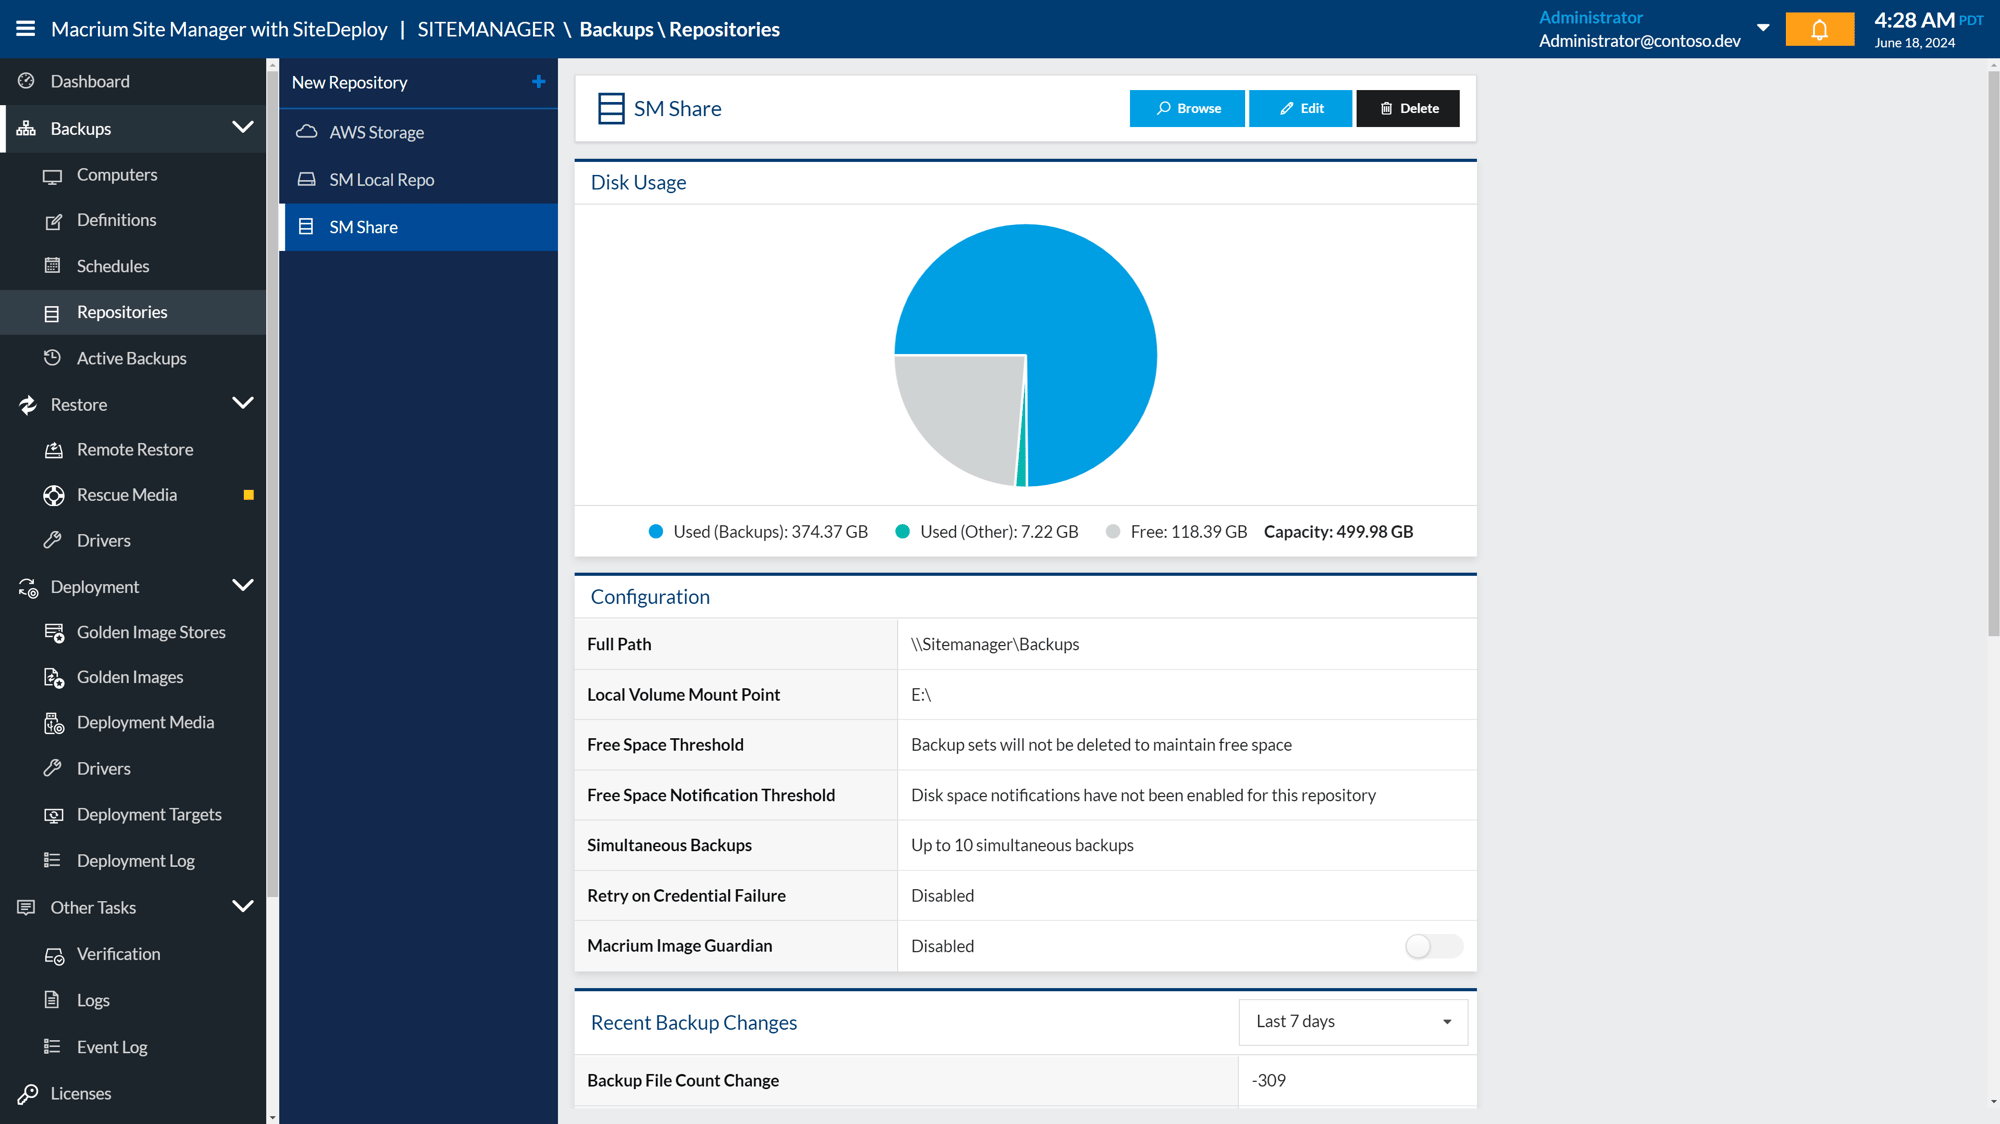Click the Definitions edit icon
The height and width of the screenshot is (1124, 2000).
click(x=53, y=221)
